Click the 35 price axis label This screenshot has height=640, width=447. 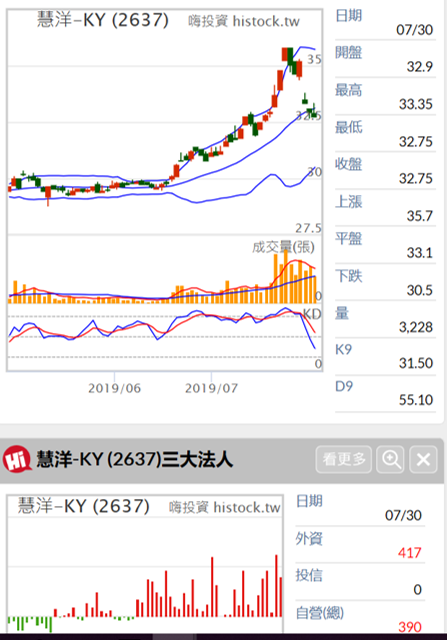point(314,60)
